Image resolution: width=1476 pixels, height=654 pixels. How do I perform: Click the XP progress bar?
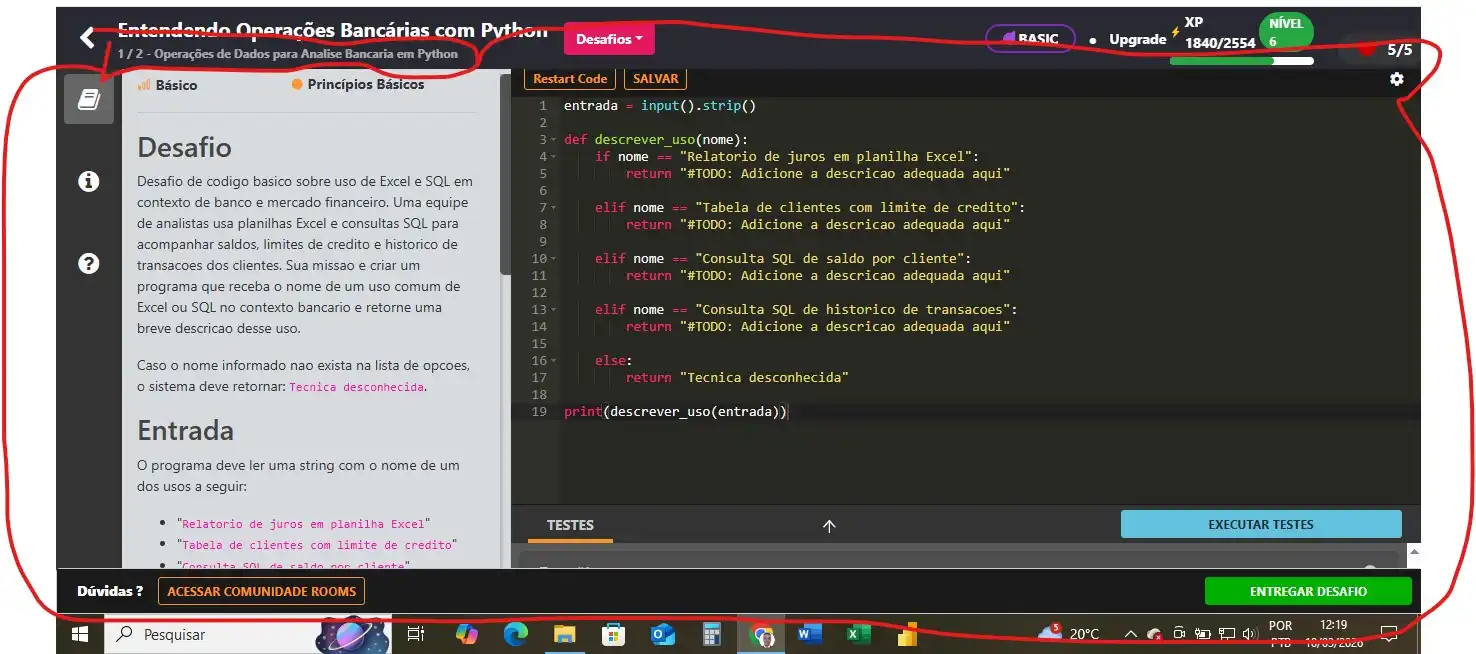1241,61
